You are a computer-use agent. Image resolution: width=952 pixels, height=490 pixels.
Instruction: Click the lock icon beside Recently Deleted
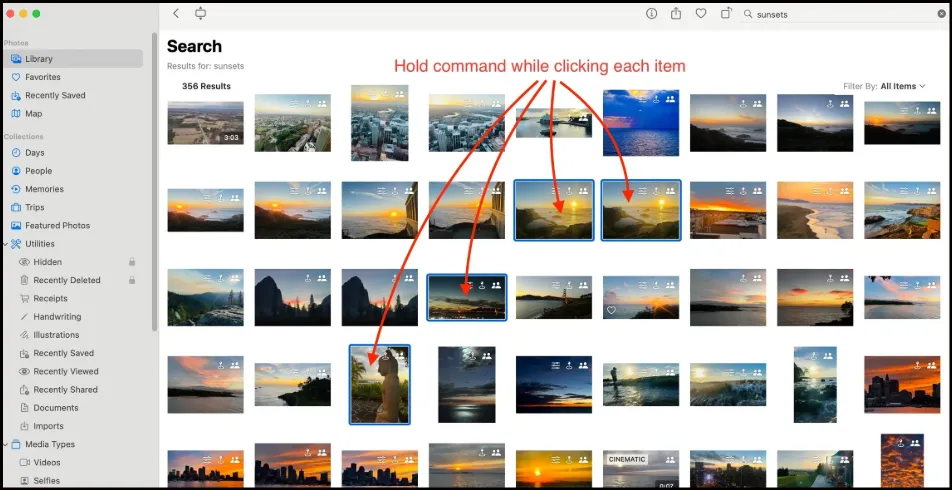coord(132,280)
